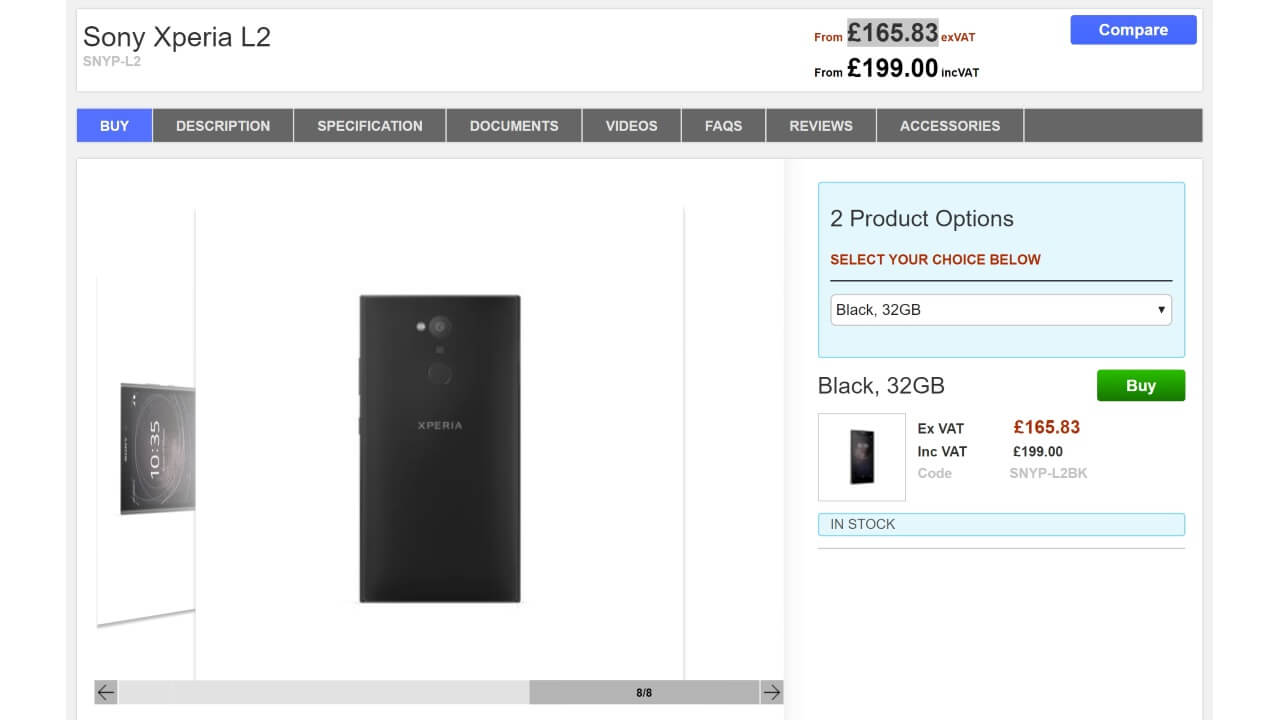This screenshot has height=720, width=1280.
Task: Click the Sony Xperia L2 product title
Action: (177, 37)
